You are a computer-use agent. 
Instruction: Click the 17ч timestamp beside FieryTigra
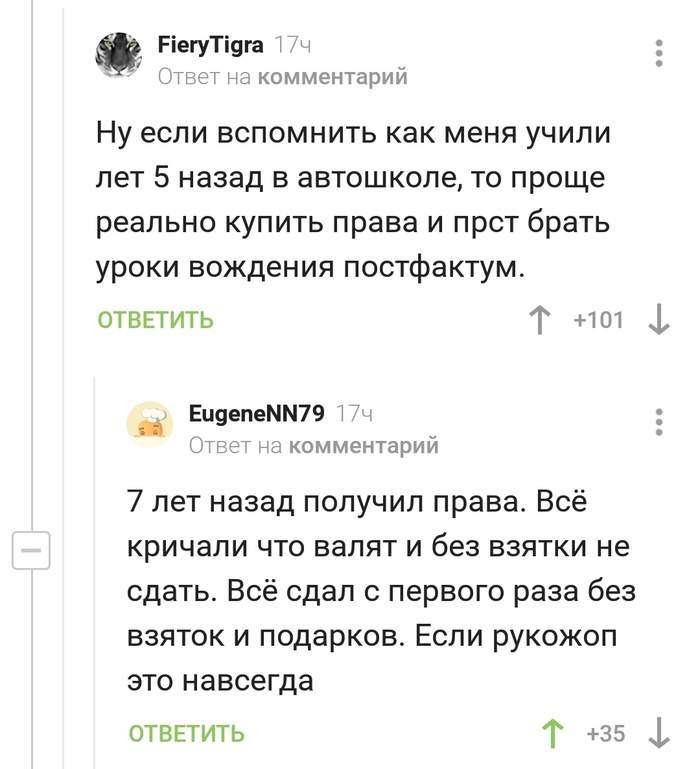click(x=293, y=44)
